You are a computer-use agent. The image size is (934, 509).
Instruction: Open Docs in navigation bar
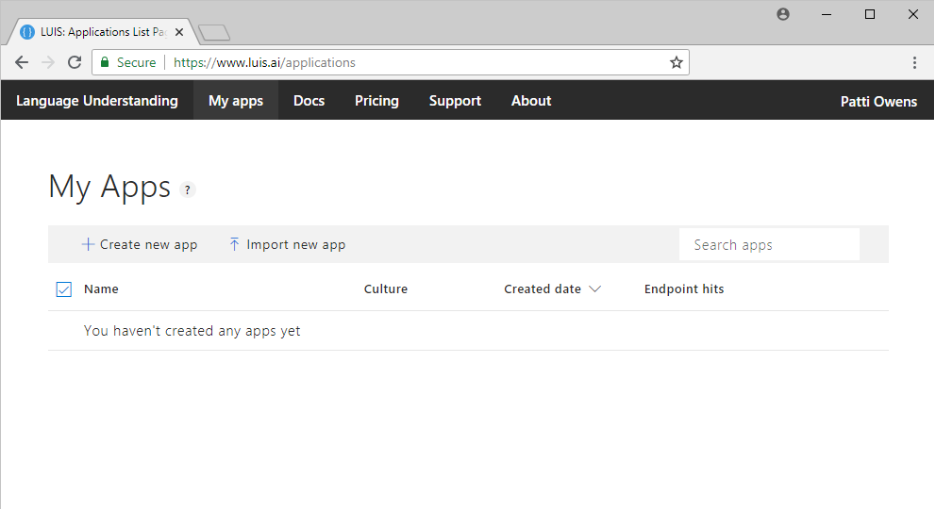tap(309, 101)
